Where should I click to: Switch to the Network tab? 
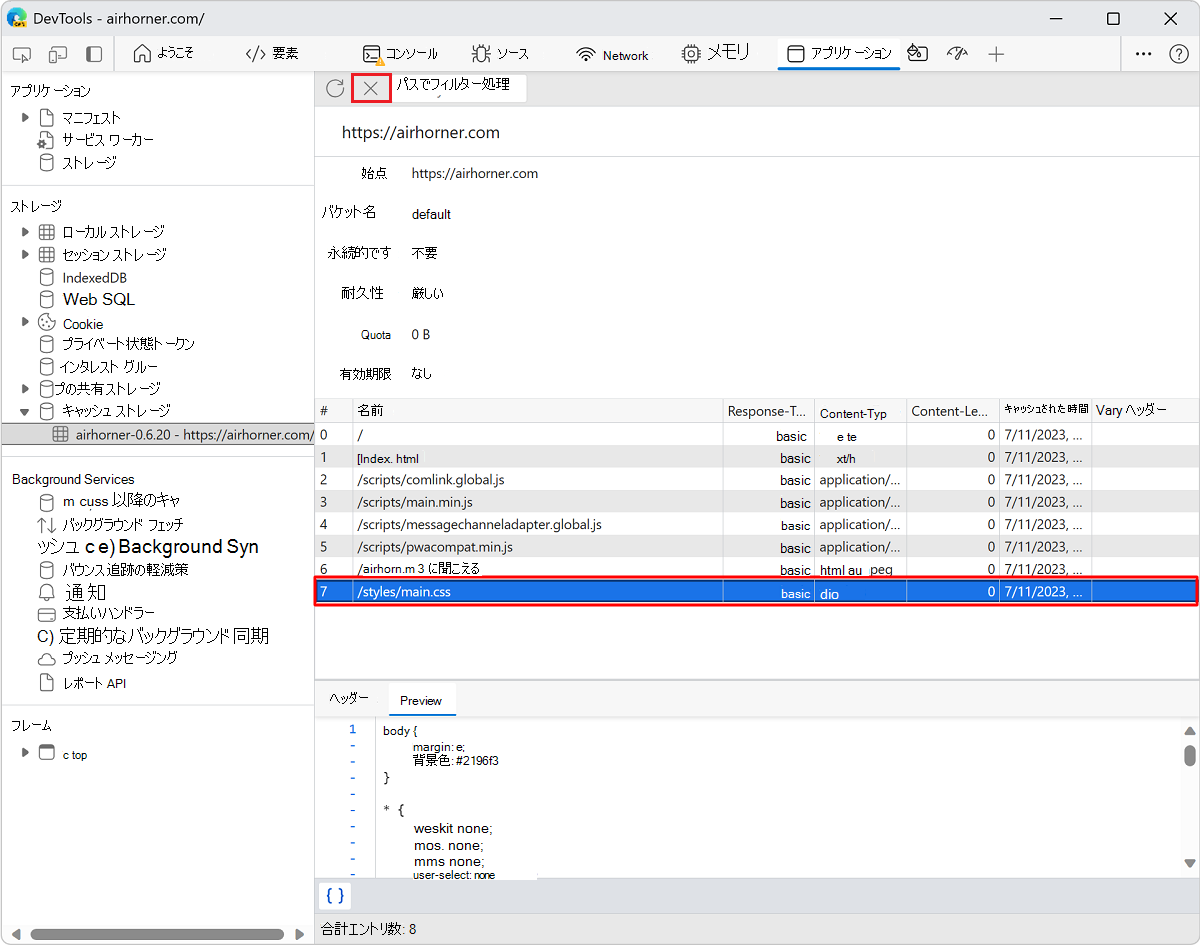(613, 55)
